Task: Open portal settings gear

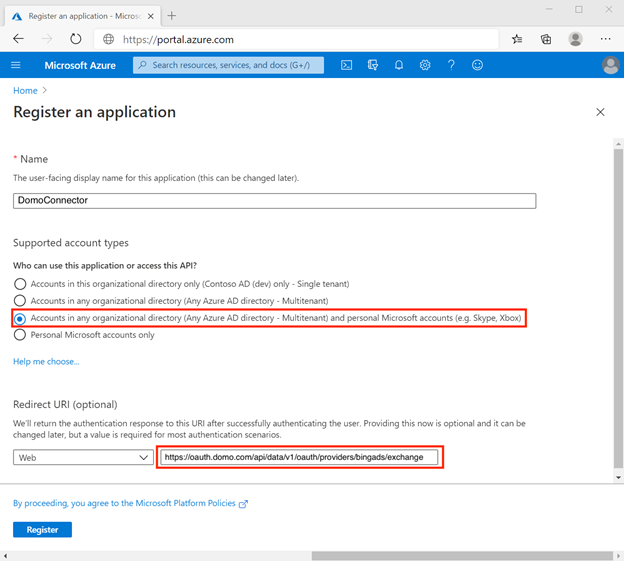Action: point(425,65)
